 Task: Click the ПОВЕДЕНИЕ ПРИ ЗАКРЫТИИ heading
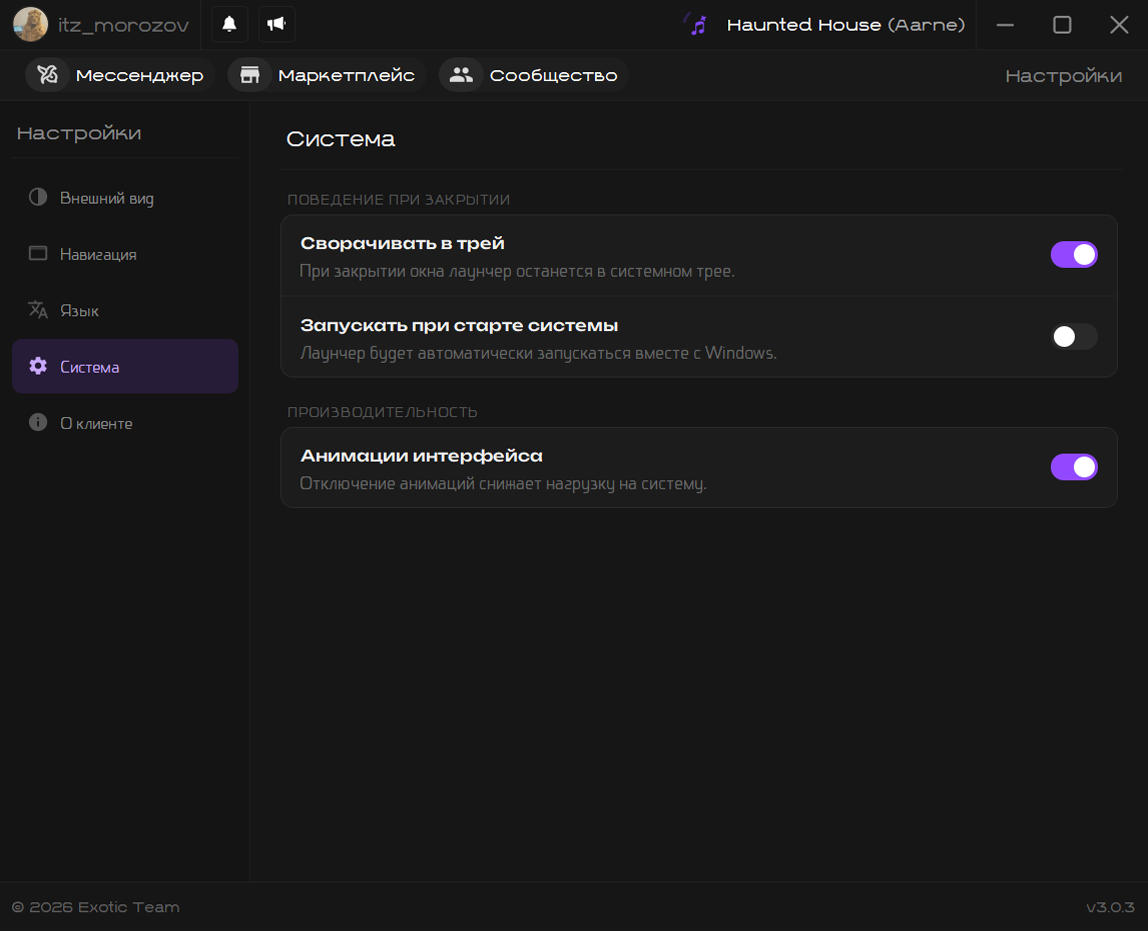pyautogui.click(x=398, y=200)
